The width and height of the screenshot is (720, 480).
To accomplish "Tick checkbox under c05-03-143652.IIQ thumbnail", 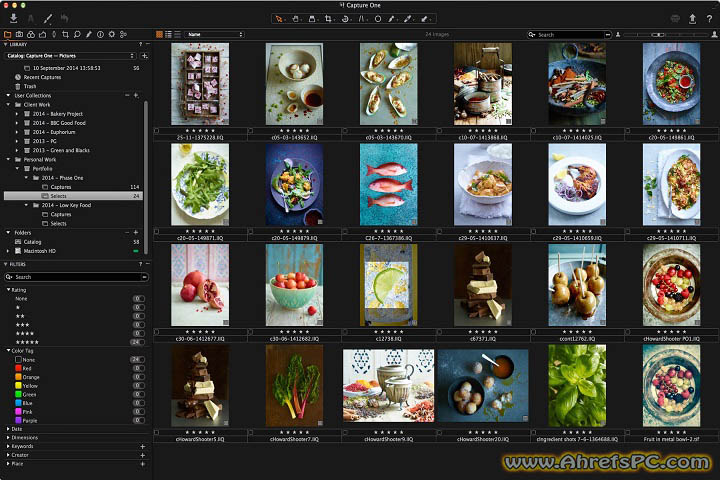I will pos(251,131).
